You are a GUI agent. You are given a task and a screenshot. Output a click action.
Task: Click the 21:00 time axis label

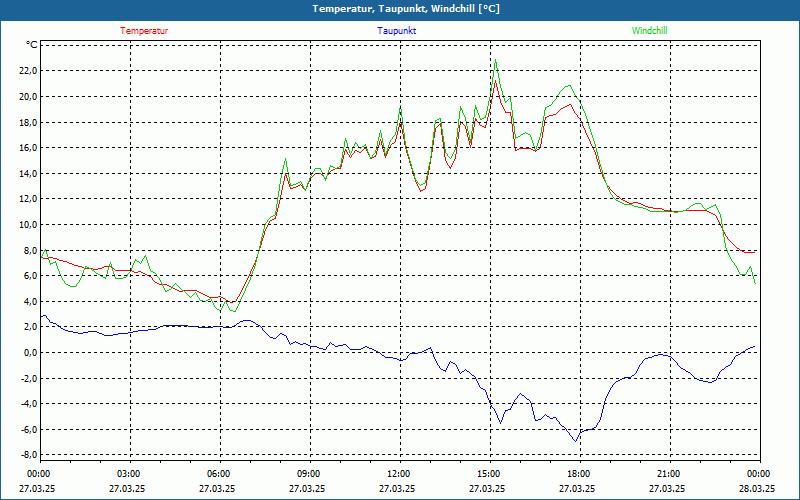point(668,474)
